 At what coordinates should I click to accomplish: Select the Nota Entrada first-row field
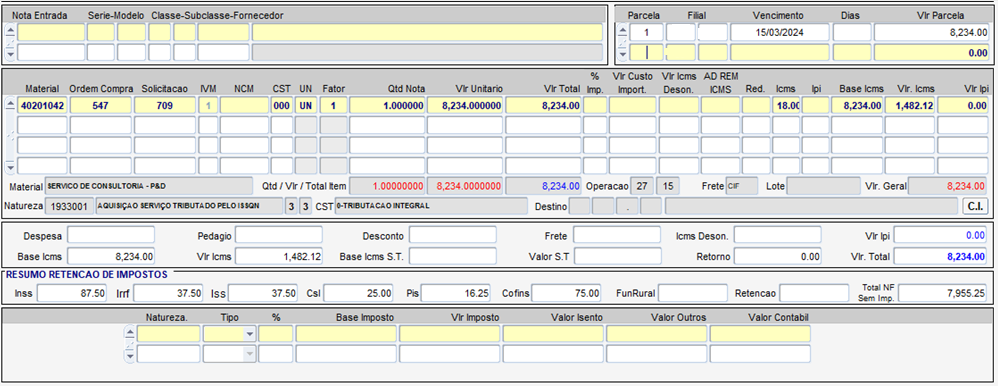click(51, 32)
